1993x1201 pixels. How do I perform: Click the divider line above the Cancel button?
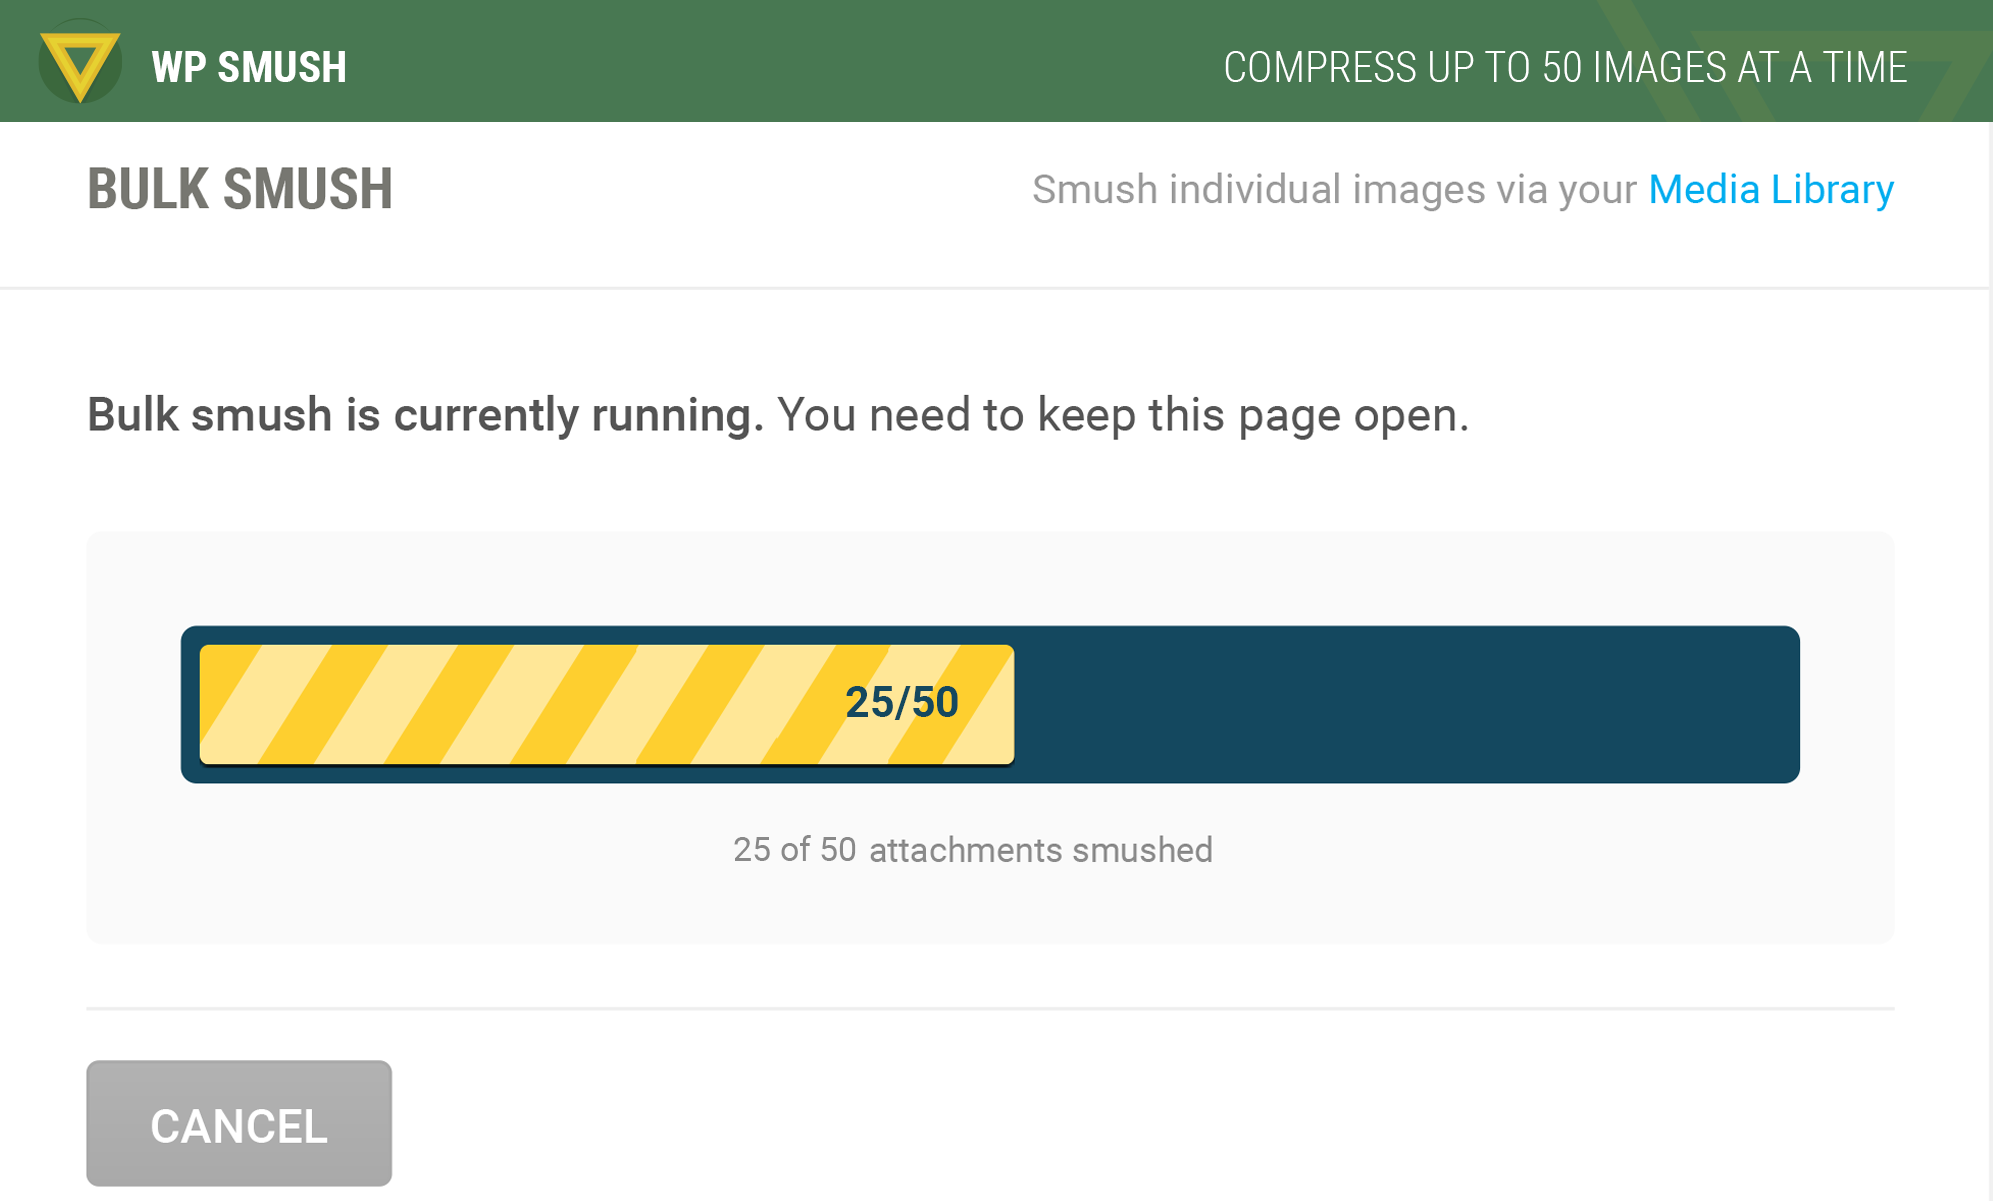tap(990, 1008)
